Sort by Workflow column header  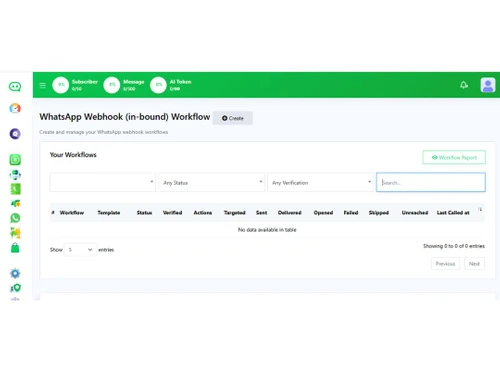pyautogui.click(x=72, y=213)
